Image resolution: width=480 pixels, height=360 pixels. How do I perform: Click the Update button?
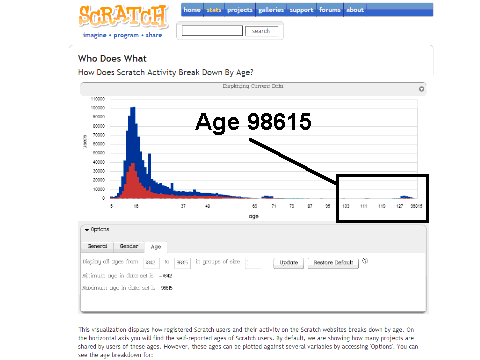click(x=289, y=263)
